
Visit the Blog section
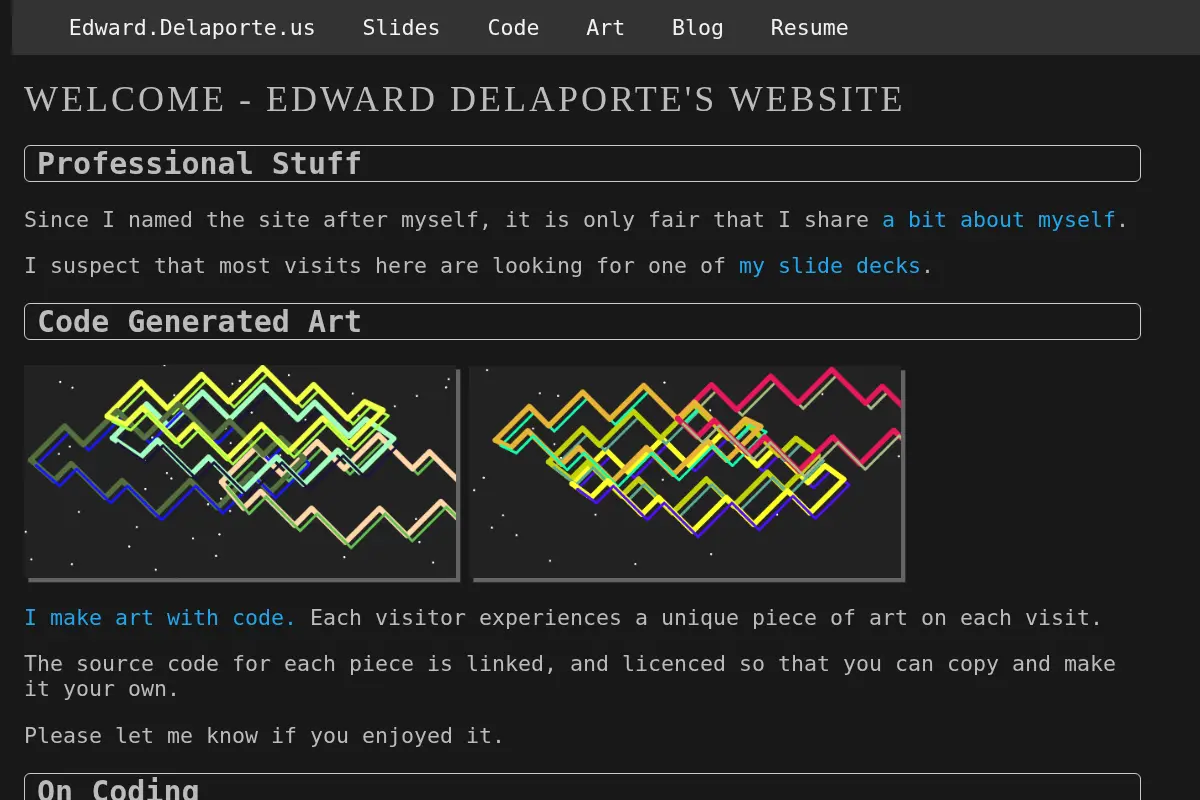(697, 28)
